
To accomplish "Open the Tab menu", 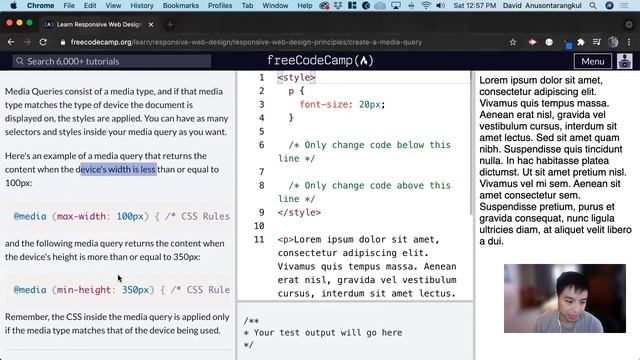I will (x=247, y=6).
